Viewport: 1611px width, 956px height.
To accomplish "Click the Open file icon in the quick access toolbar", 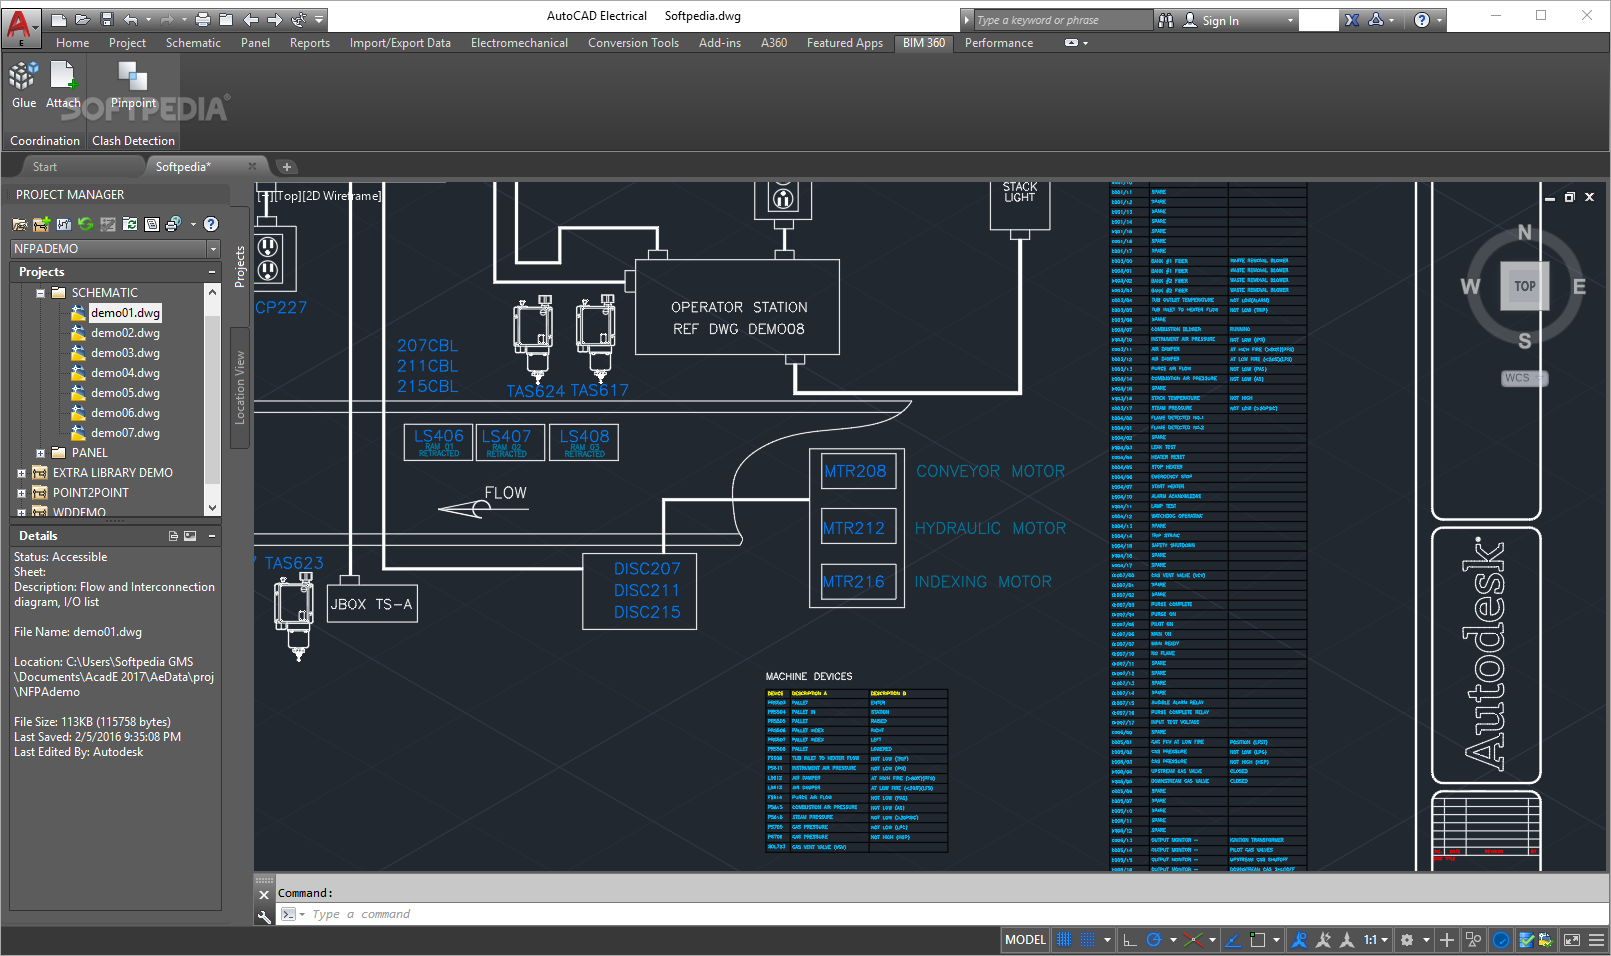I will pyautogui.click(x=82, y=20).
